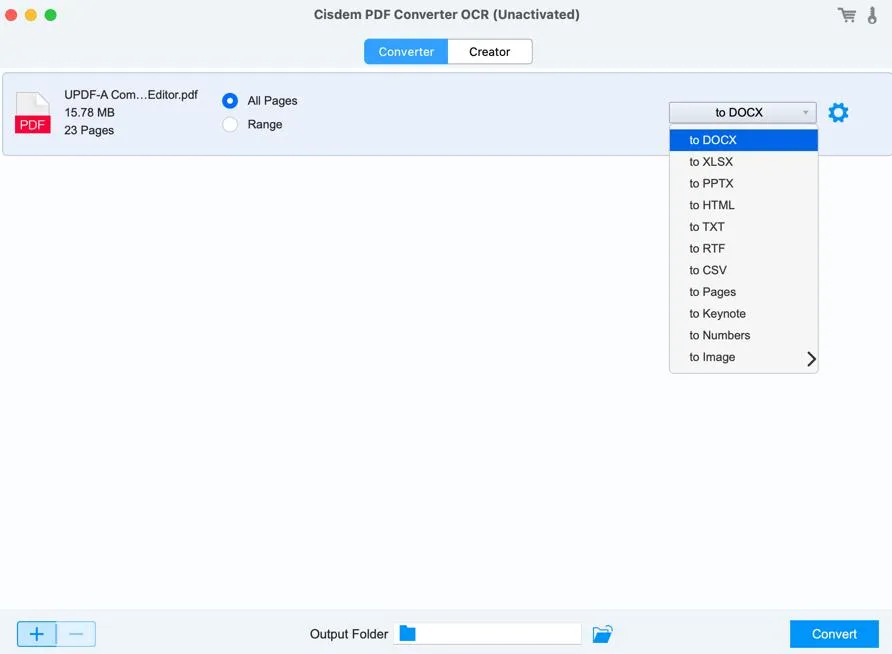Add a file with plus button

point(36,634)
